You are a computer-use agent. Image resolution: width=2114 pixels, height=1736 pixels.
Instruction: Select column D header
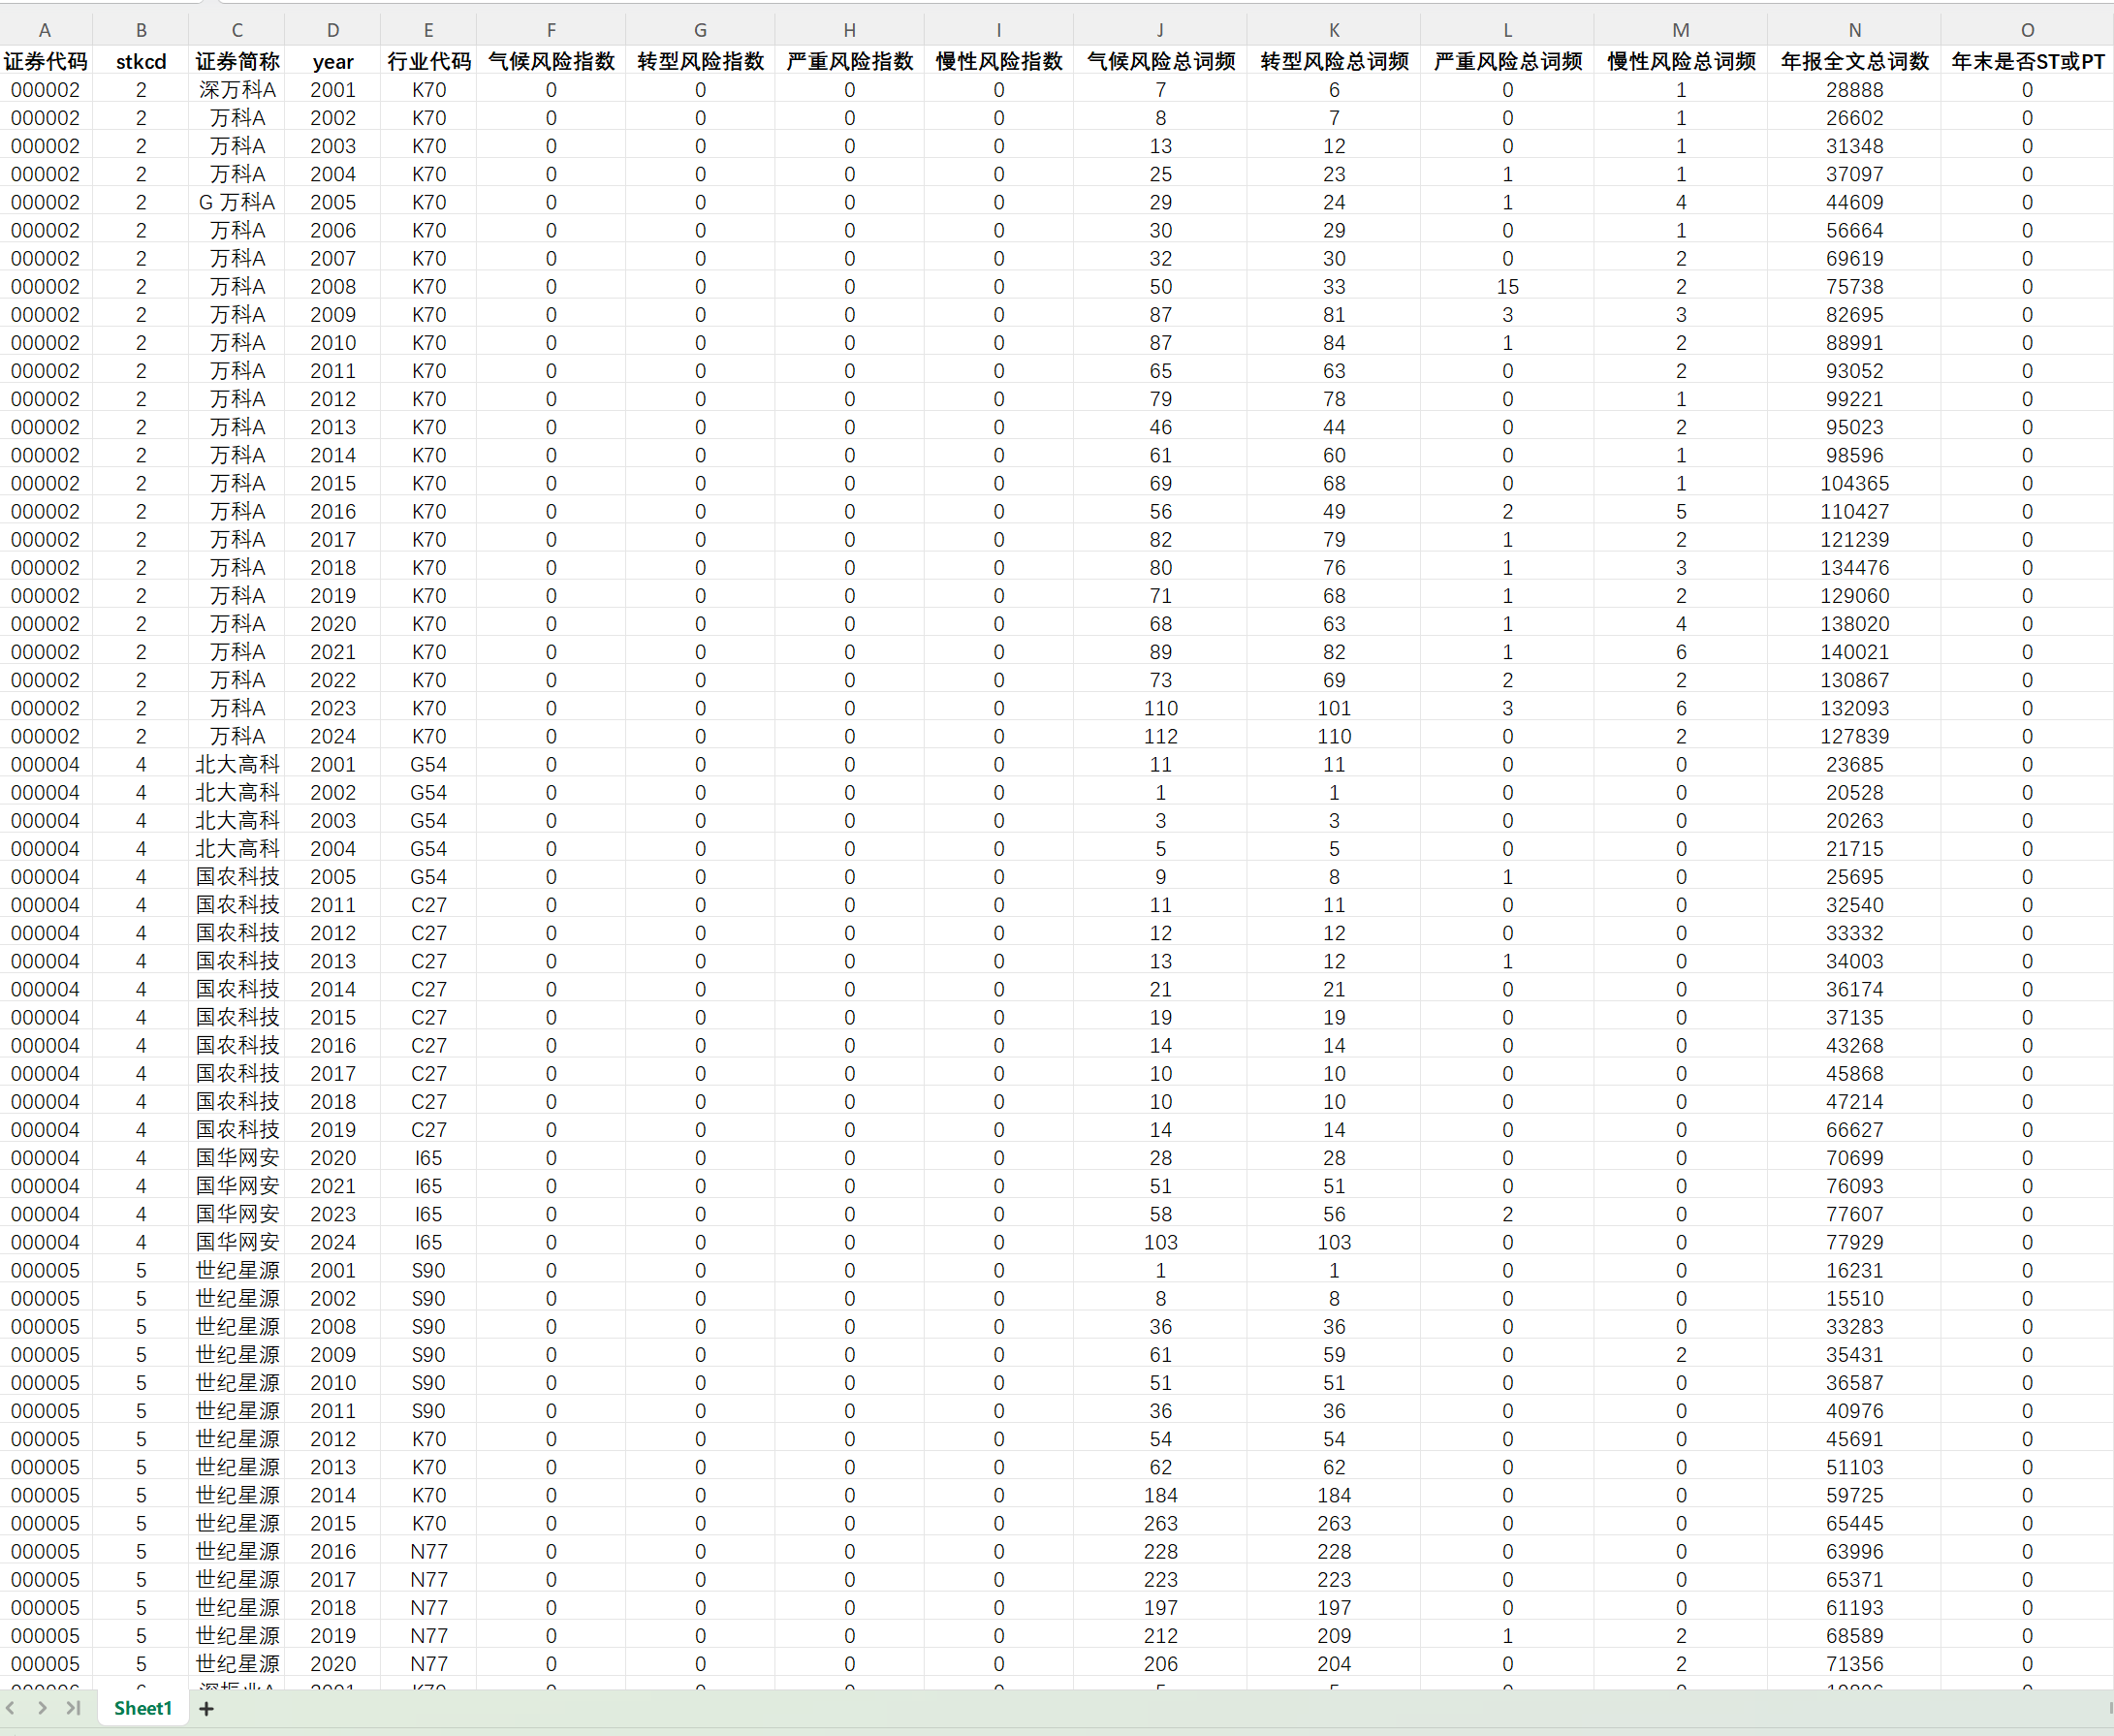(x=333, y=30)
